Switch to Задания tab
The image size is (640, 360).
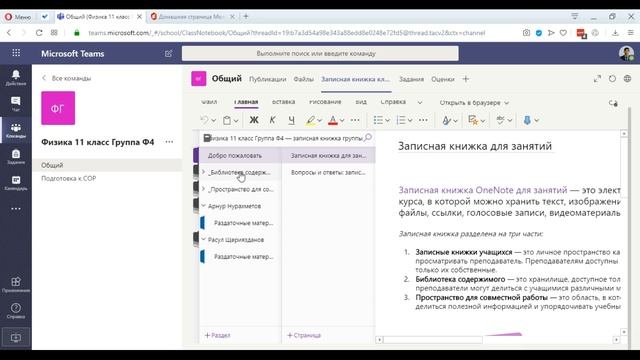(x=411, y=79)
